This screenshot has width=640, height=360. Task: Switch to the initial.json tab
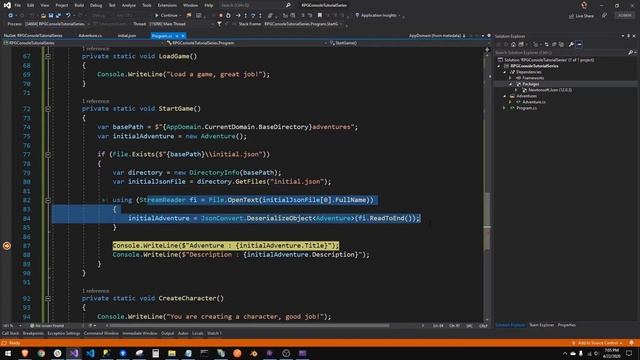coord(127,36)
